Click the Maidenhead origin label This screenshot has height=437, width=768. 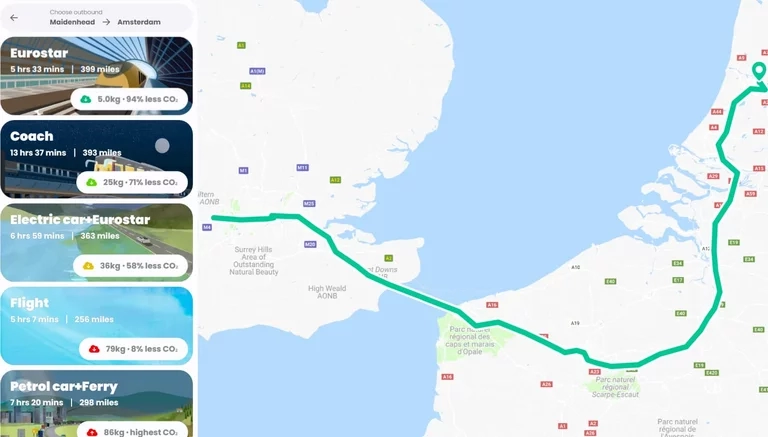72,22
